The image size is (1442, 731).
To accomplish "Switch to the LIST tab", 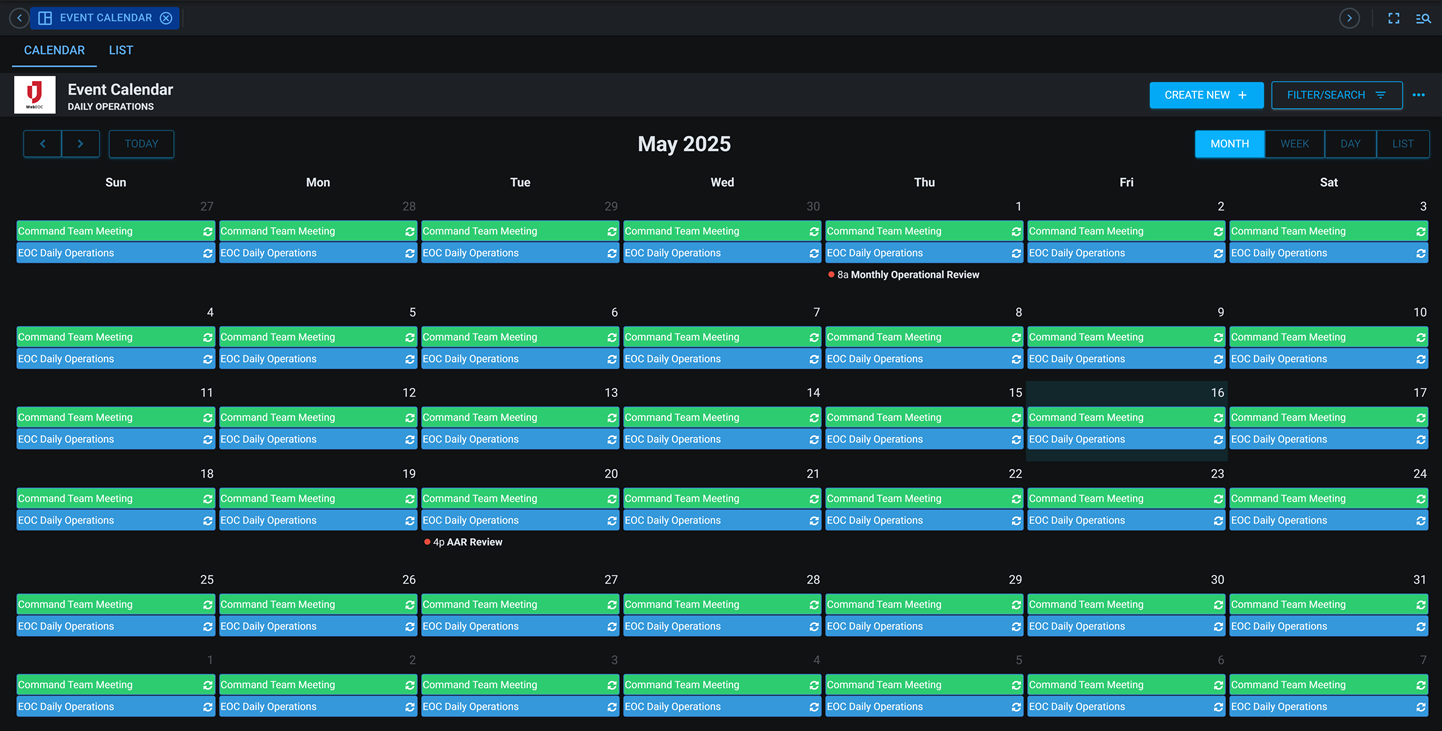I will (x=120, y=50).
